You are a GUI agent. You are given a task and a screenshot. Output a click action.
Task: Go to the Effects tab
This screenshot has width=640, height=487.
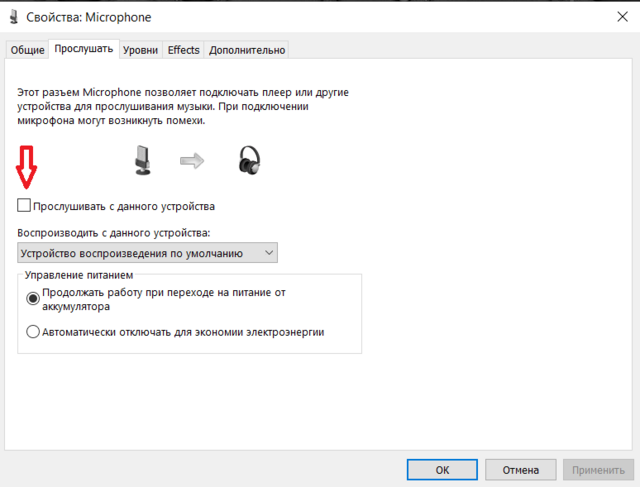point(184,50)
